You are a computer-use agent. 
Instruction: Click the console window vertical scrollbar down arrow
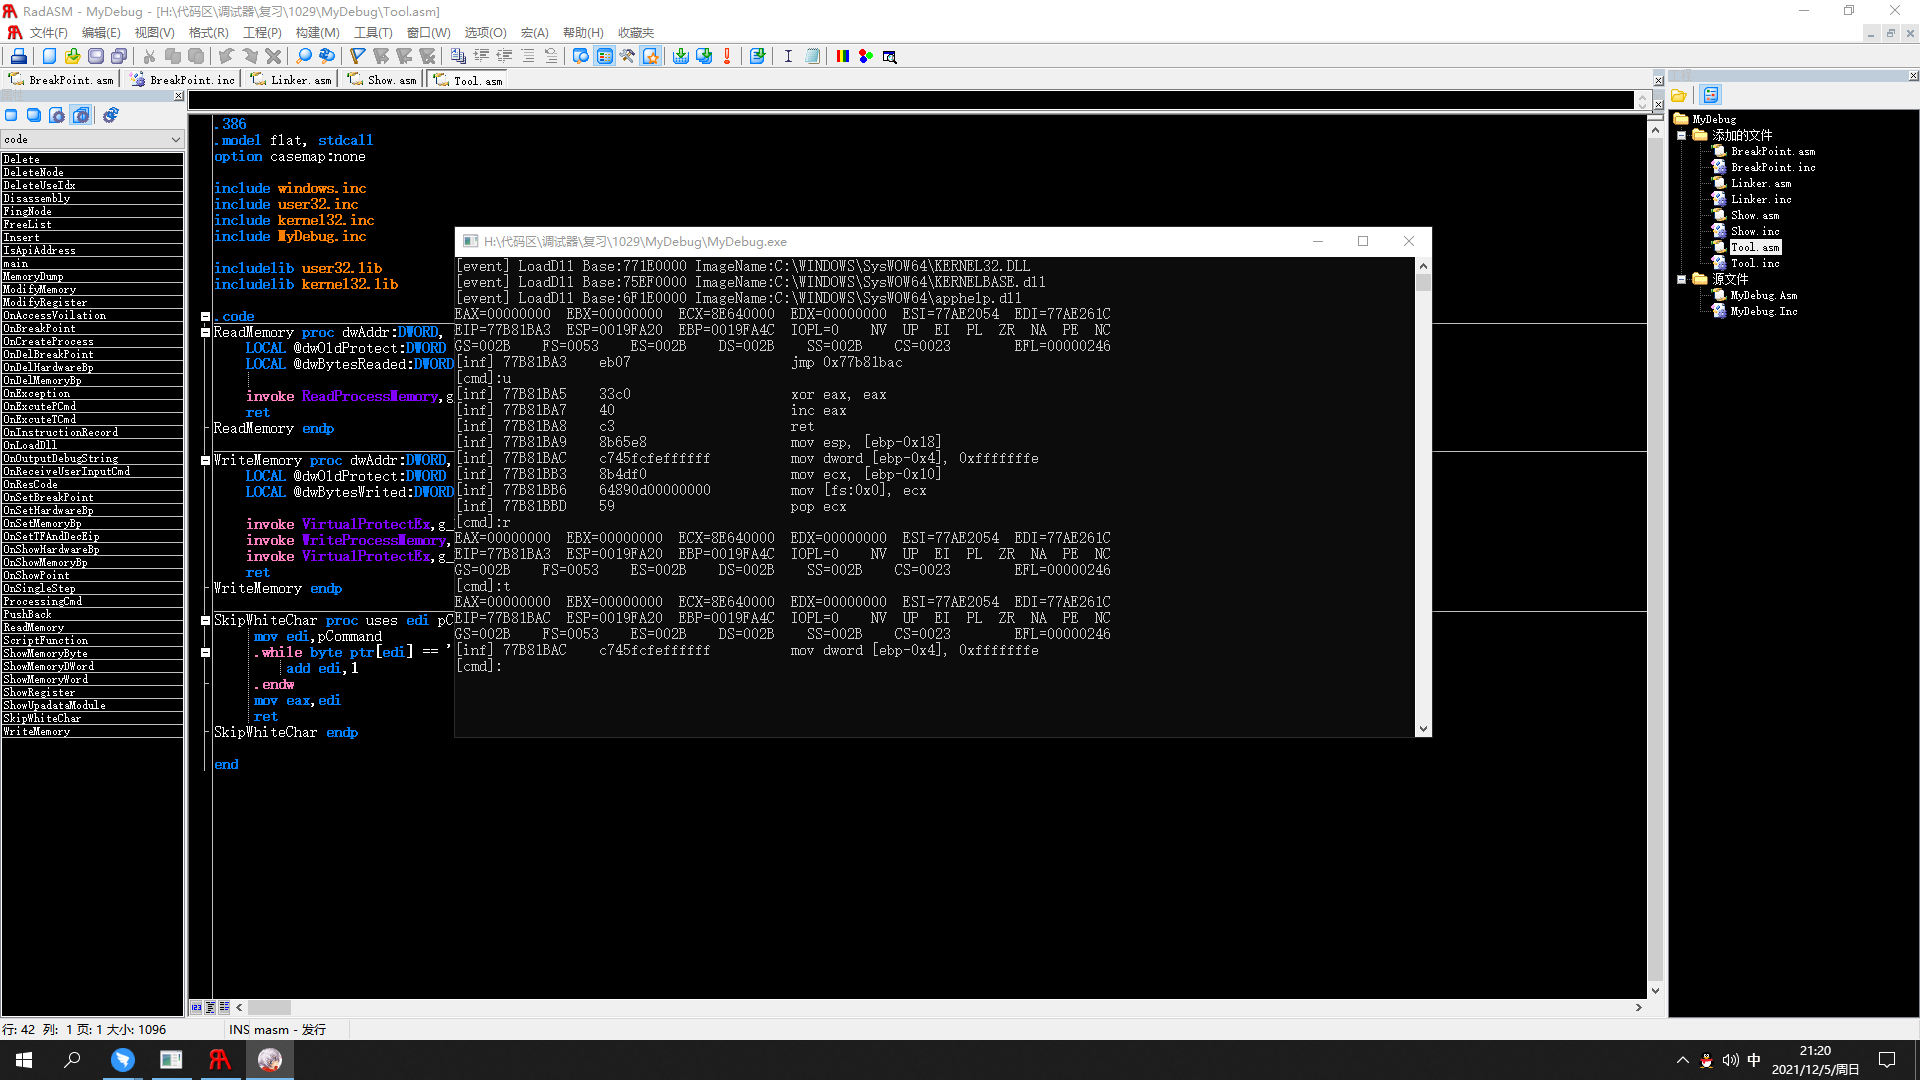1423,729
